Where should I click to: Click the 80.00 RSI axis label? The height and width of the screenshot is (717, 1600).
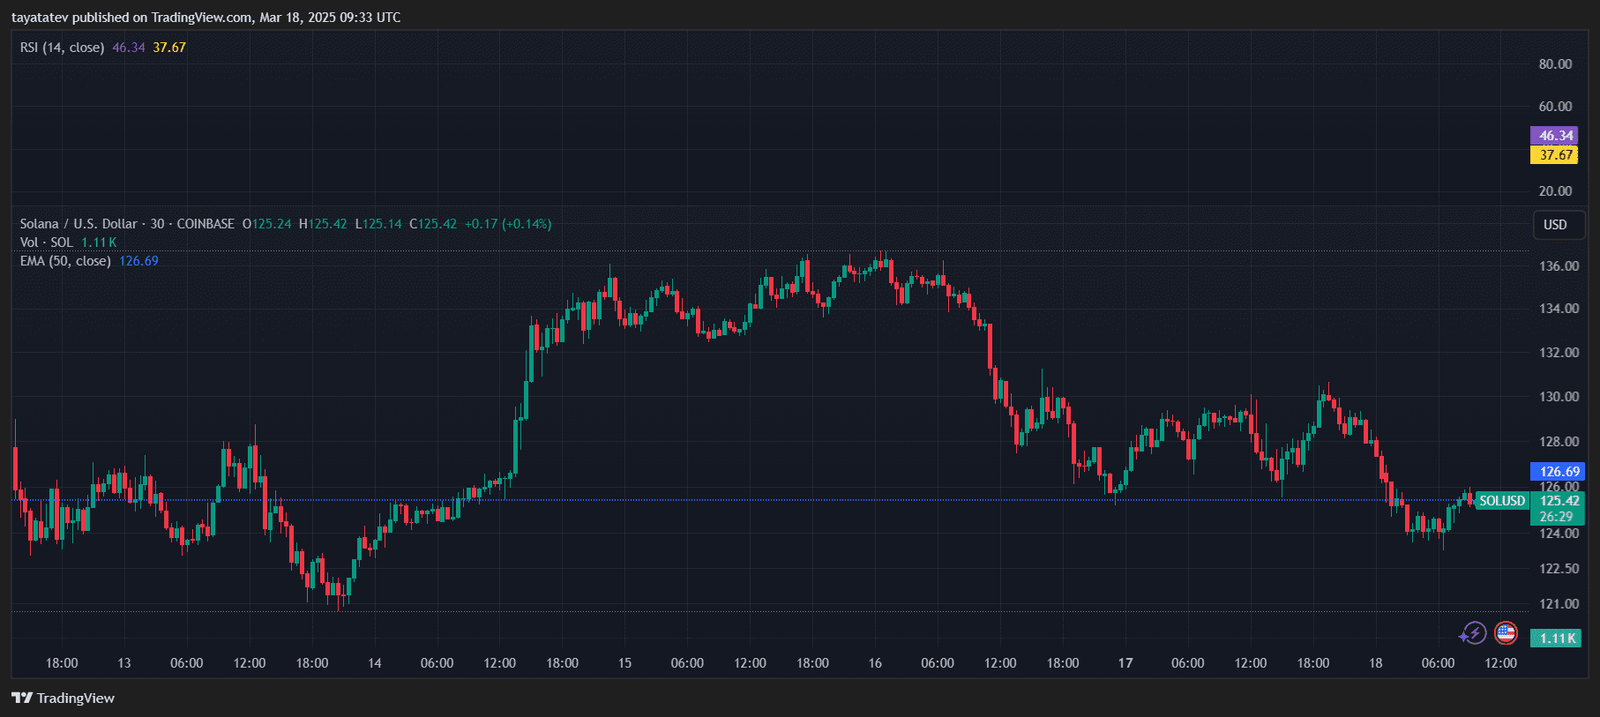coord(1555,64)
